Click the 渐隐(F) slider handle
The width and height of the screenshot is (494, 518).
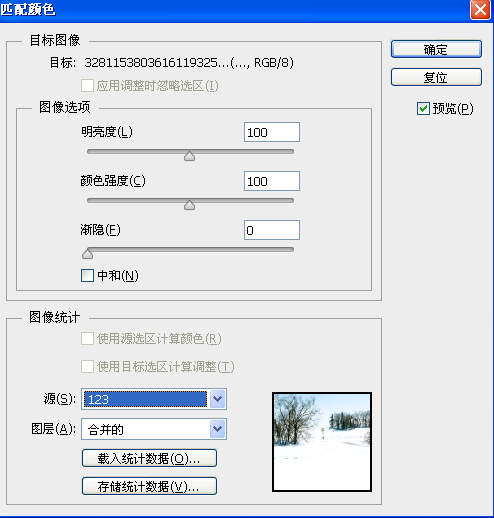coord(87,254)
